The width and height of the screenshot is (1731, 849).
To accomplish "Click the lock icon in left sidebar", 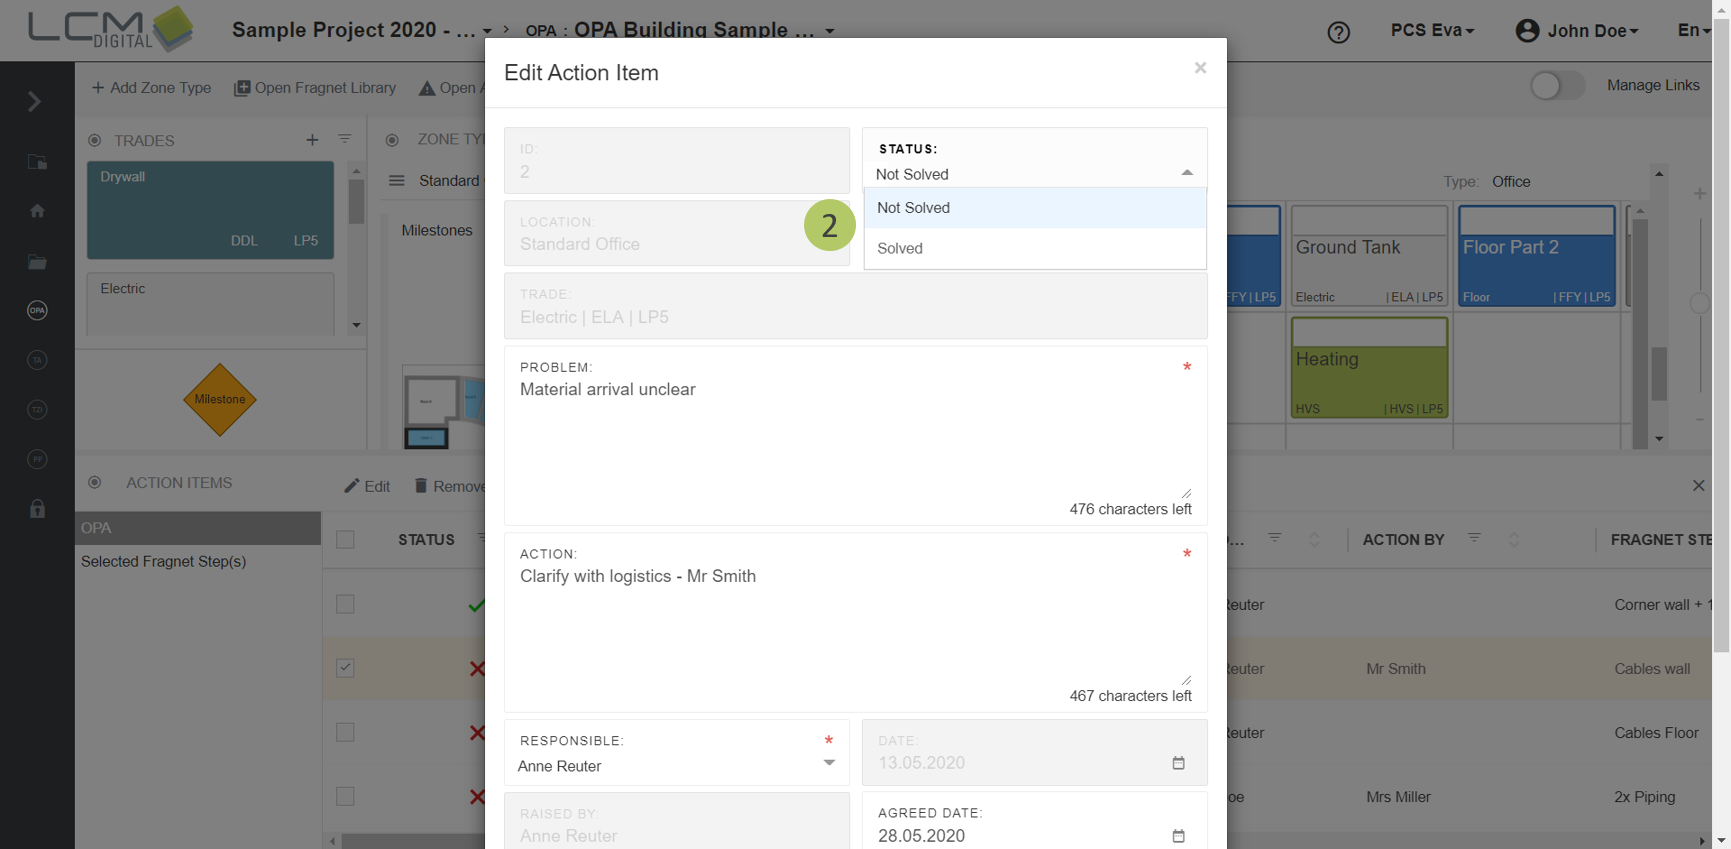I will pos(37,509).
